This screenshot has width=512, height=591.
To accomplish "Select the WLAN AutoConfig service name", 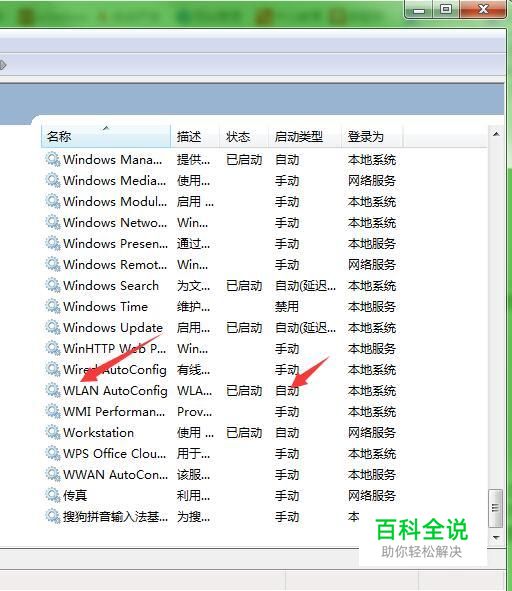I will pyautogui.click(x=115, y=391).
